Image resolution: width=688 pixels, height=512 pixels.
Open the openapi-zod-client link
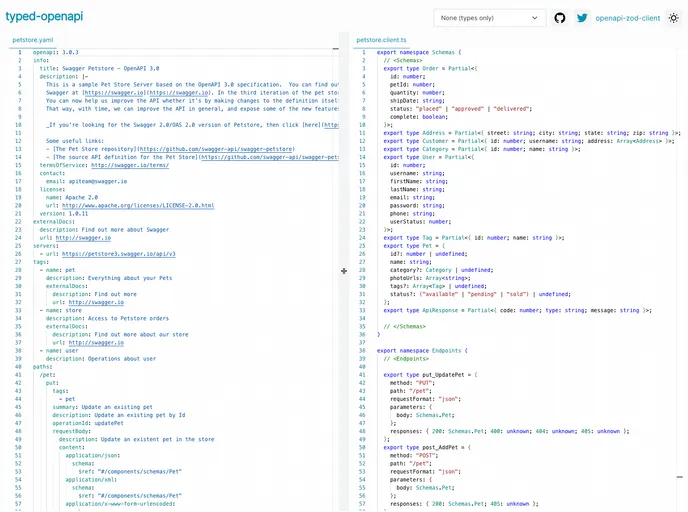click(627, 18)
